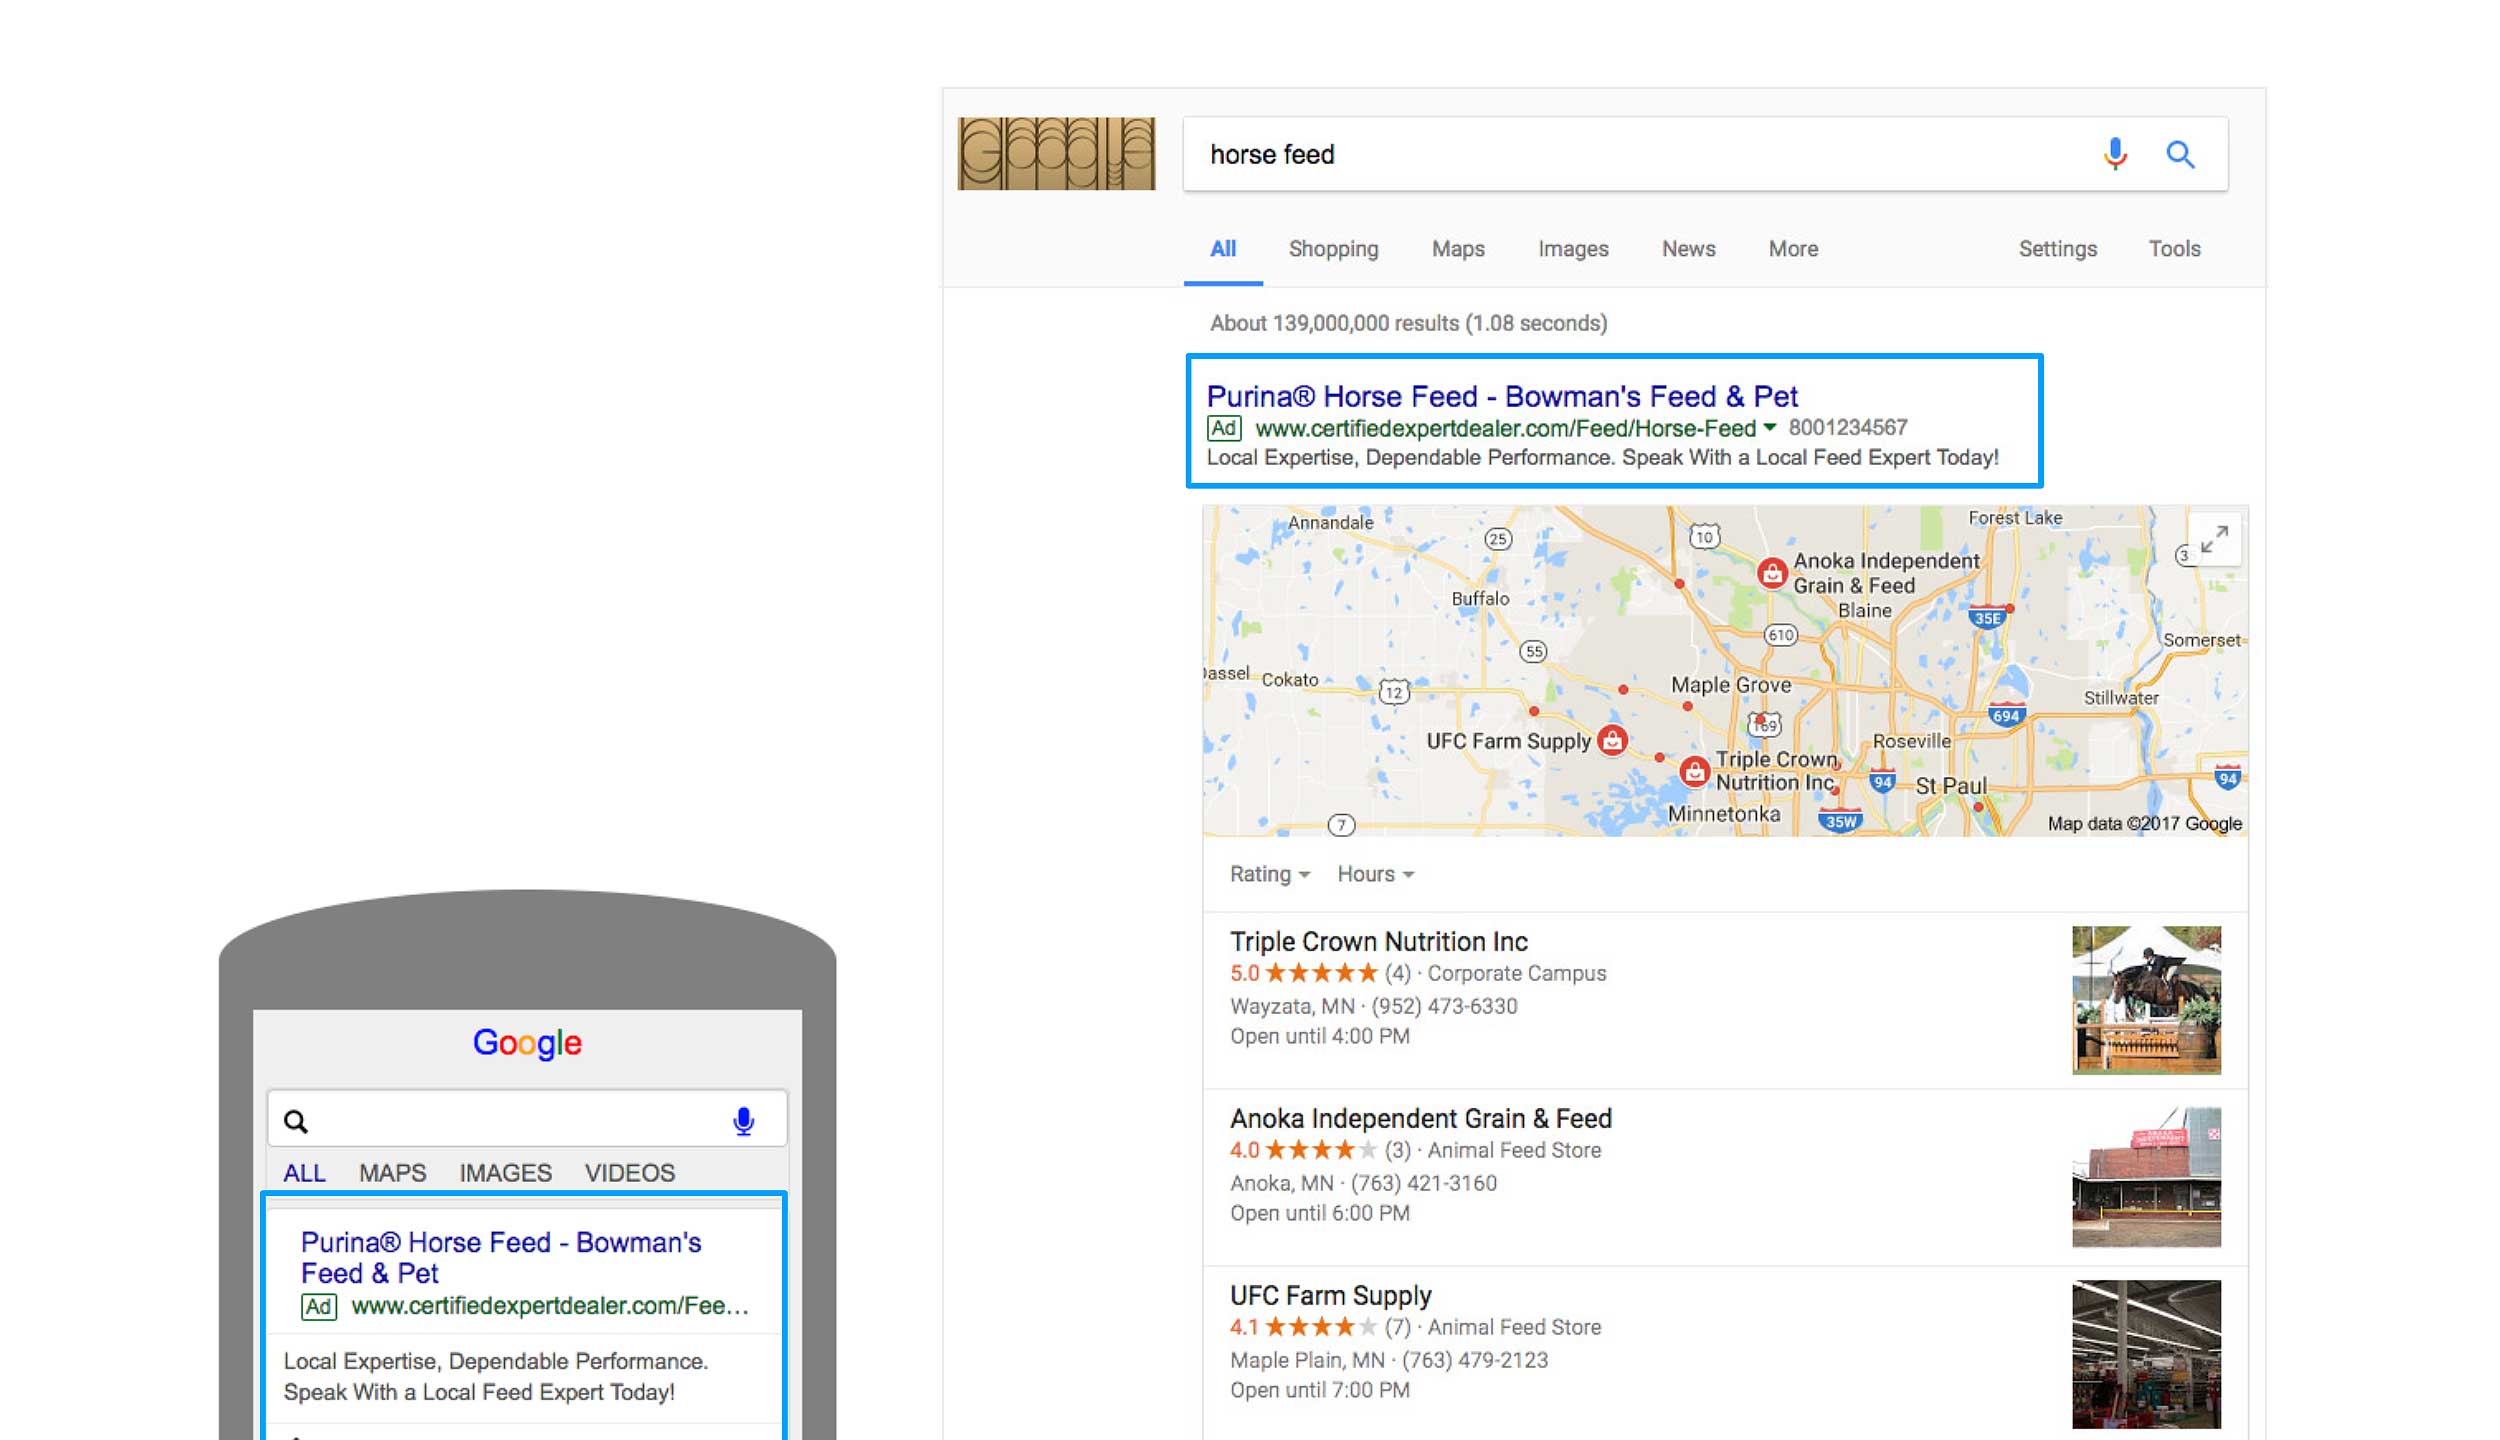
Task: Tap the ALL tab on mobile mockup
Action: (x=304, y=1172)
